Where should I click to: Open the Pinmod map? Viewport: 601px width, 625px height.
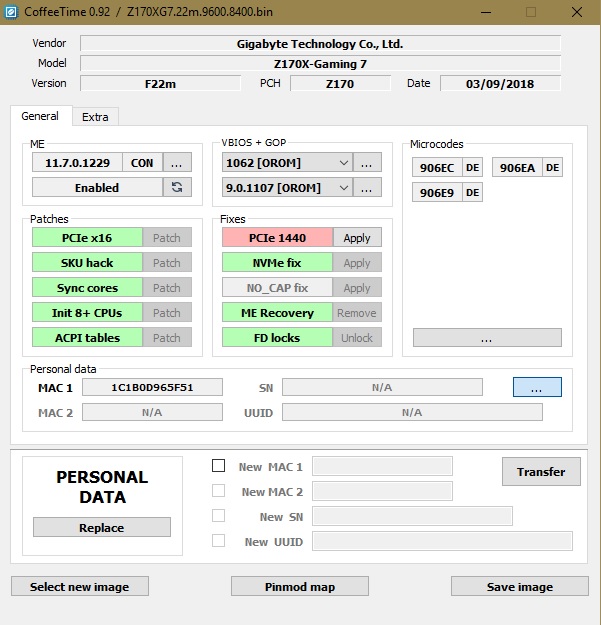pyautogui.click(x=300, y=586)
